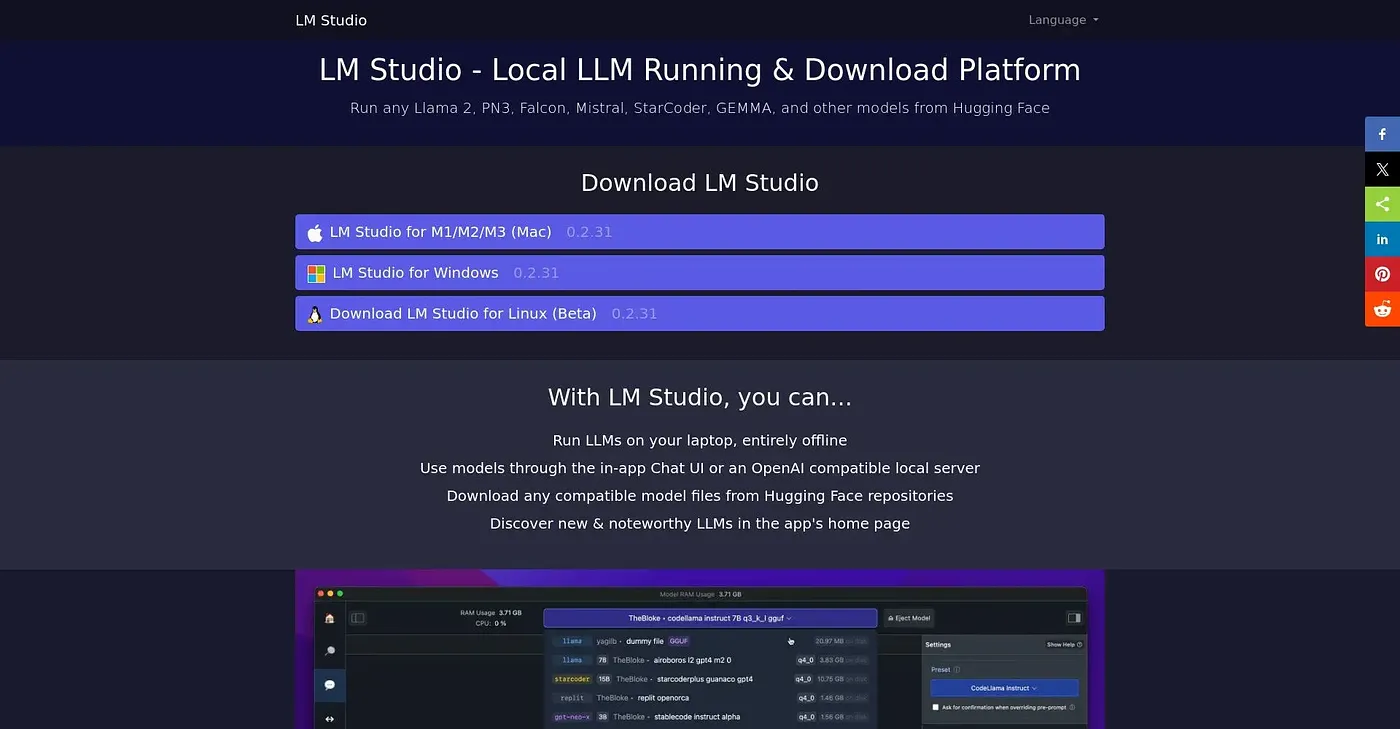
Task: Click the 'Download LM Studio' heading
Action: pos(700,183)
